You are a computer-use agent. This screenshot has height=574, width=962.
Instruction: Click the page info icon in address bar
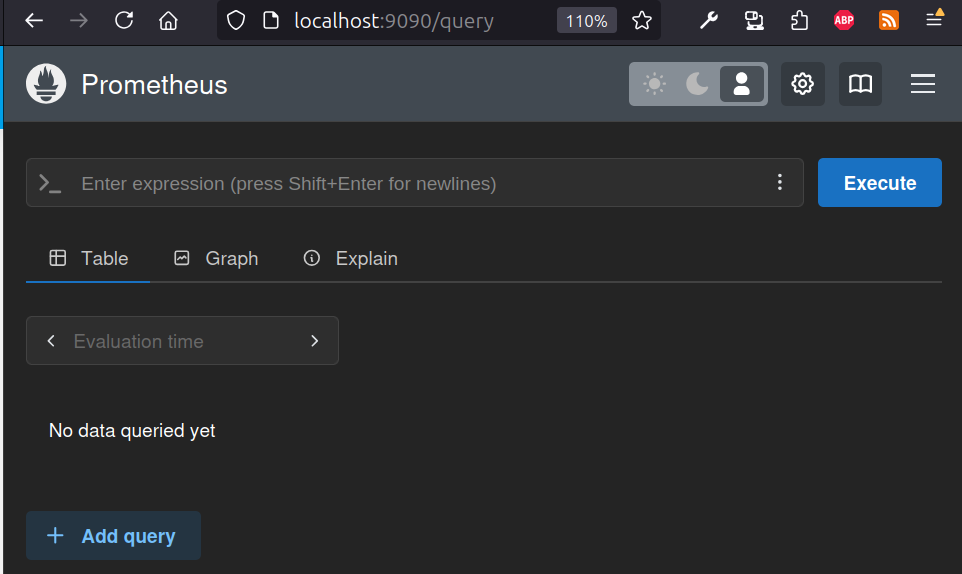[x=271, y=21]
